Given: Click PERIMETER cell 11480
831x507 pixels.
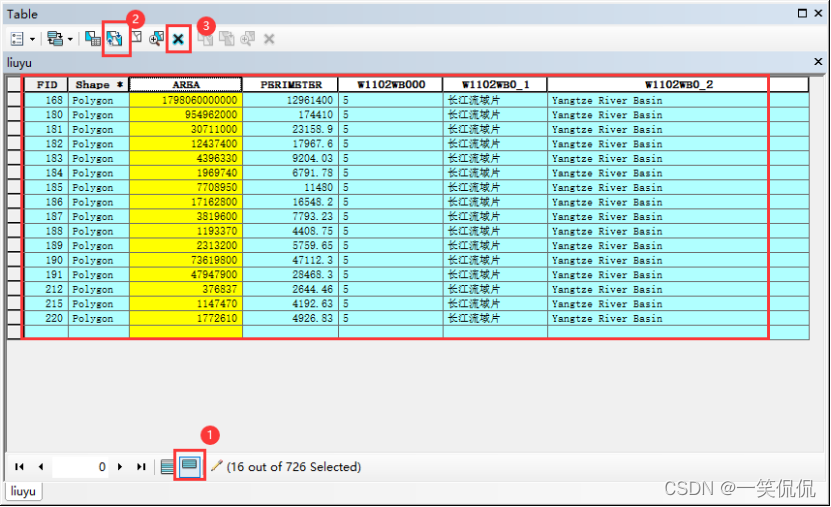Looking at the screenshot, I should pos(290,188).
